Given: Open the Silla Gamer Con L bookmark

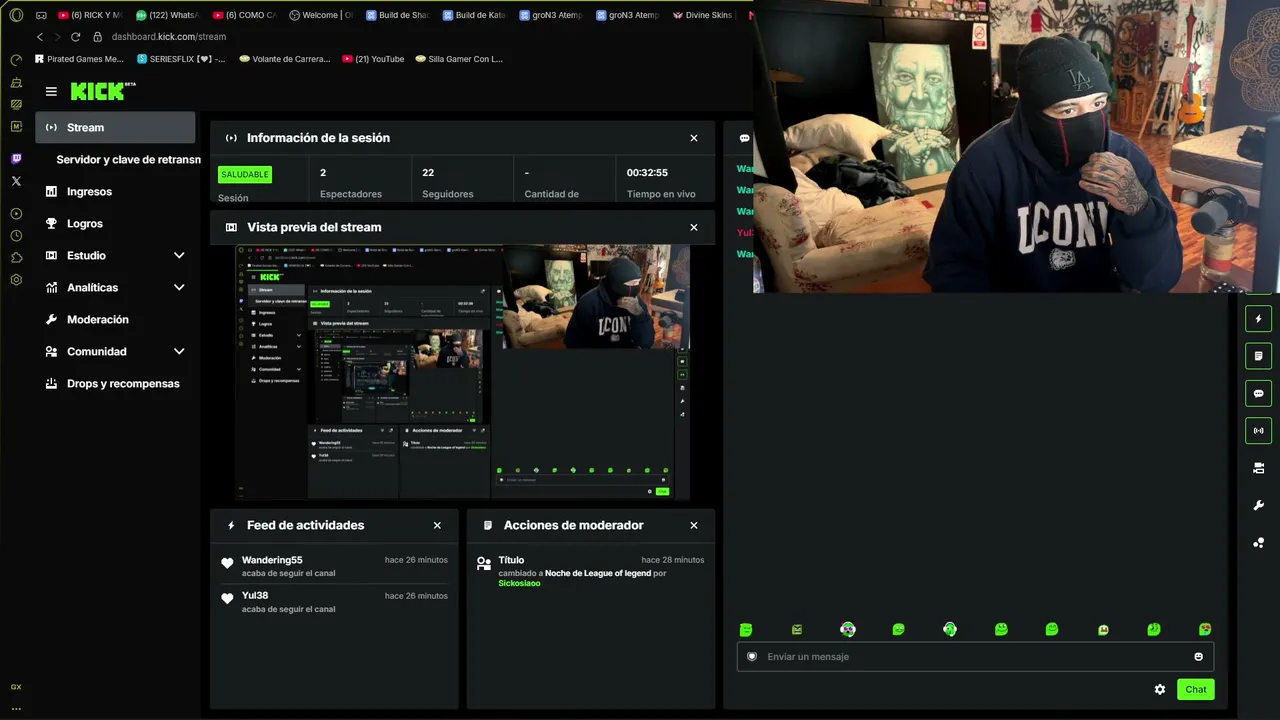Looking at the screenshot, I should [x=459, y=59].
